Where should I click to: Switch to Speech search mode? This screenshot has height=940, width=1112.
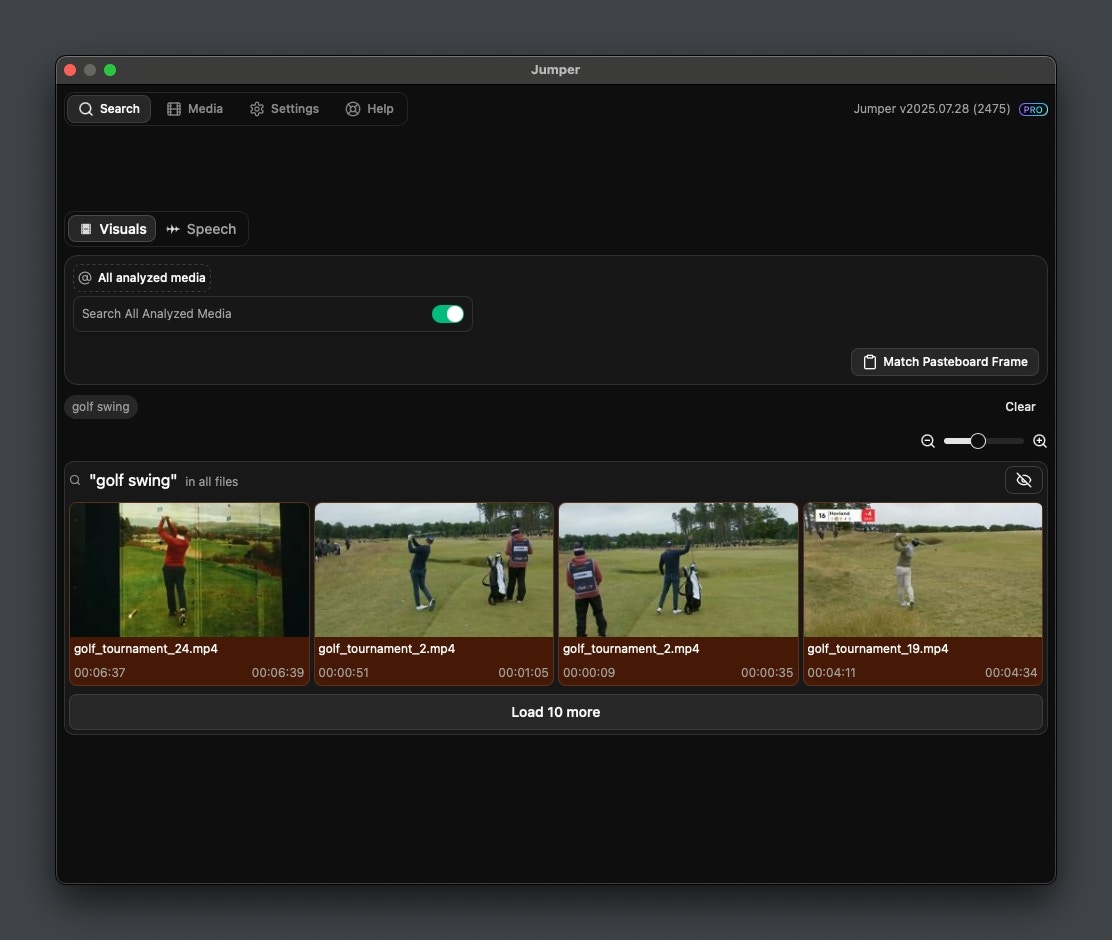[201, 229]
